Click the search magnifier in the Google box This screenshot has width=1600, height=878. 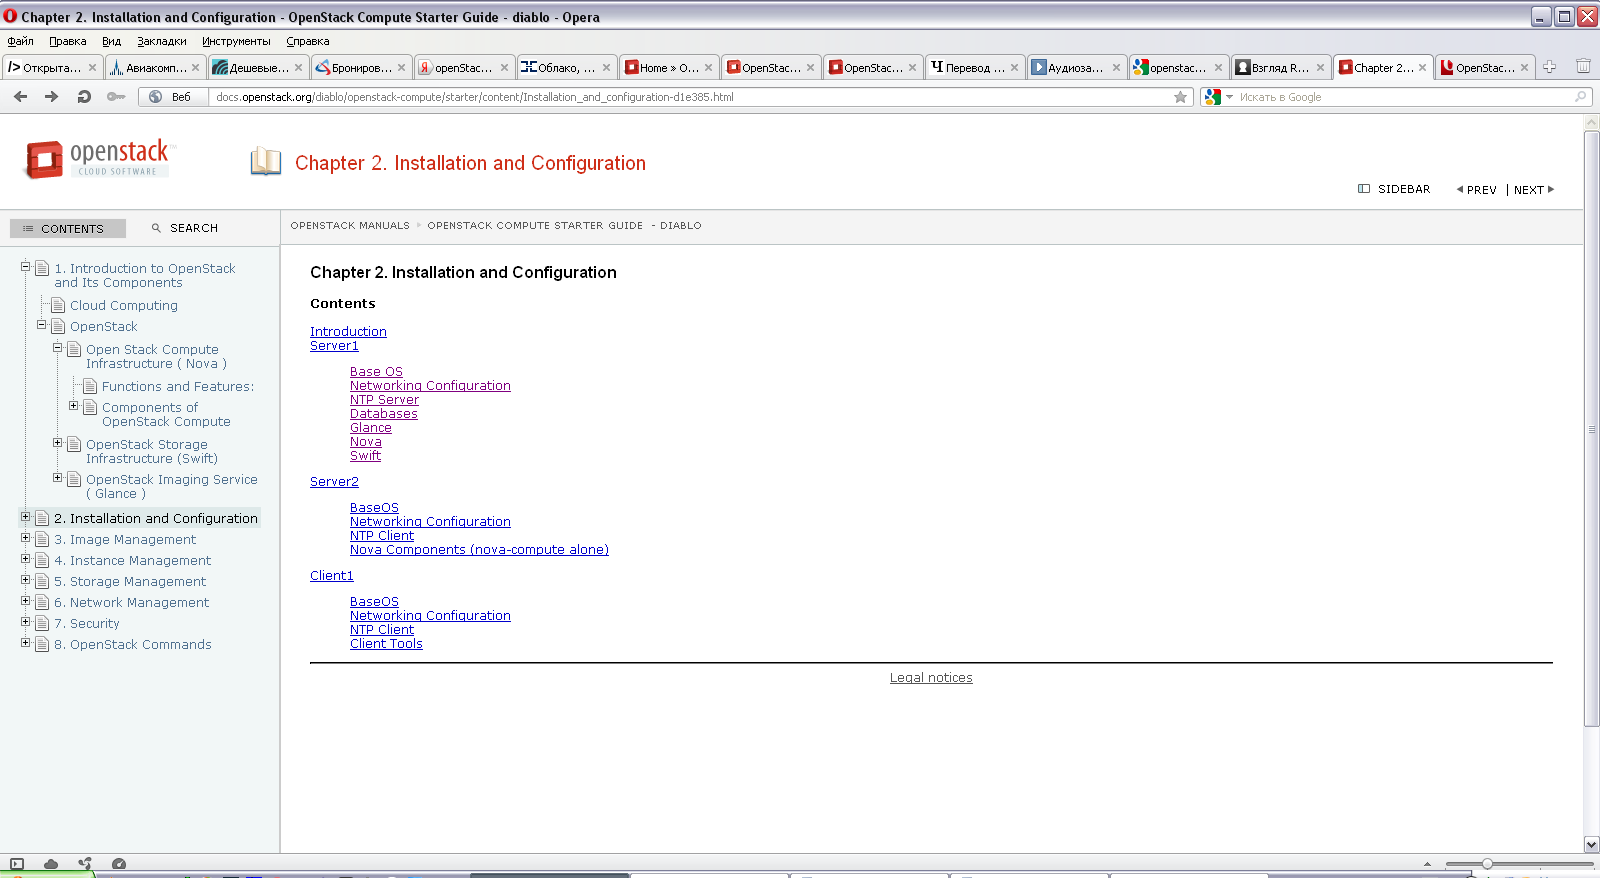coord(1581,97)
